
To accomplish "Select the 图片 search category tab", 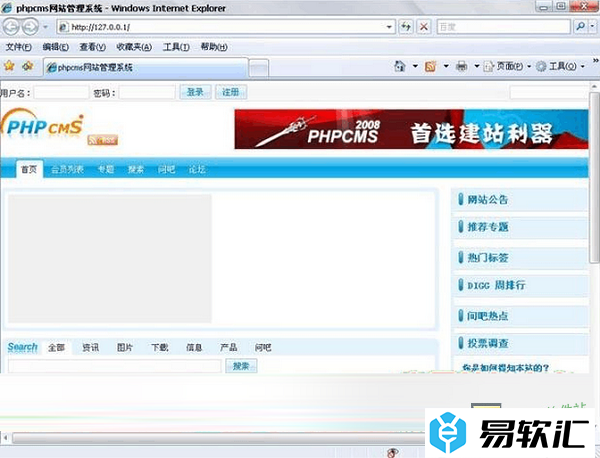I will [125, 347].
